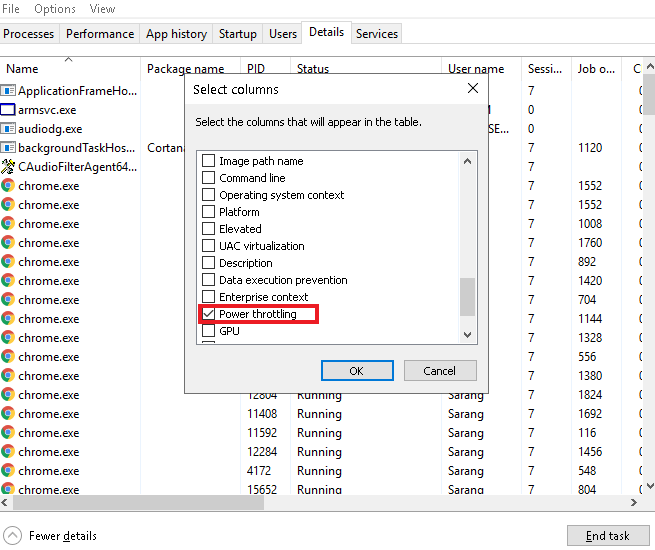Click Chrome icon in row with PID 4172
Image resolution: width=655 pixels, height=550 pixels.
[x=8, y=471]
